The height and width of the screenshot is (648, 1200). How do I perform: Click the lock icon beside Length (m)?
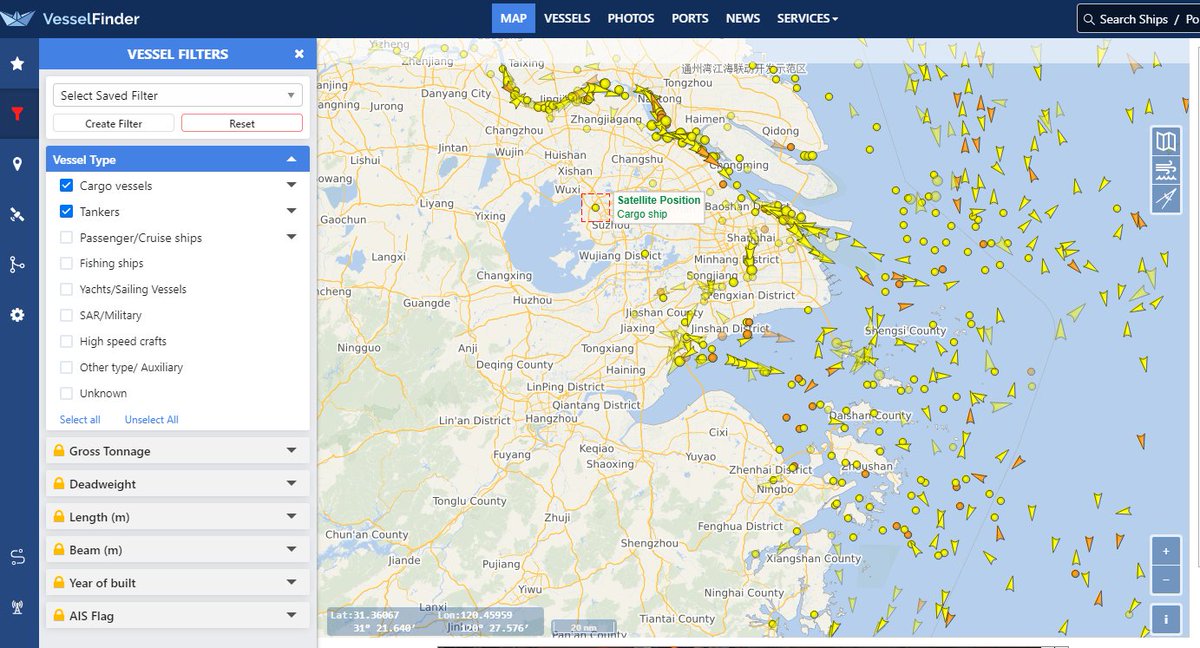pyautogui.click(x=59, y=517)
